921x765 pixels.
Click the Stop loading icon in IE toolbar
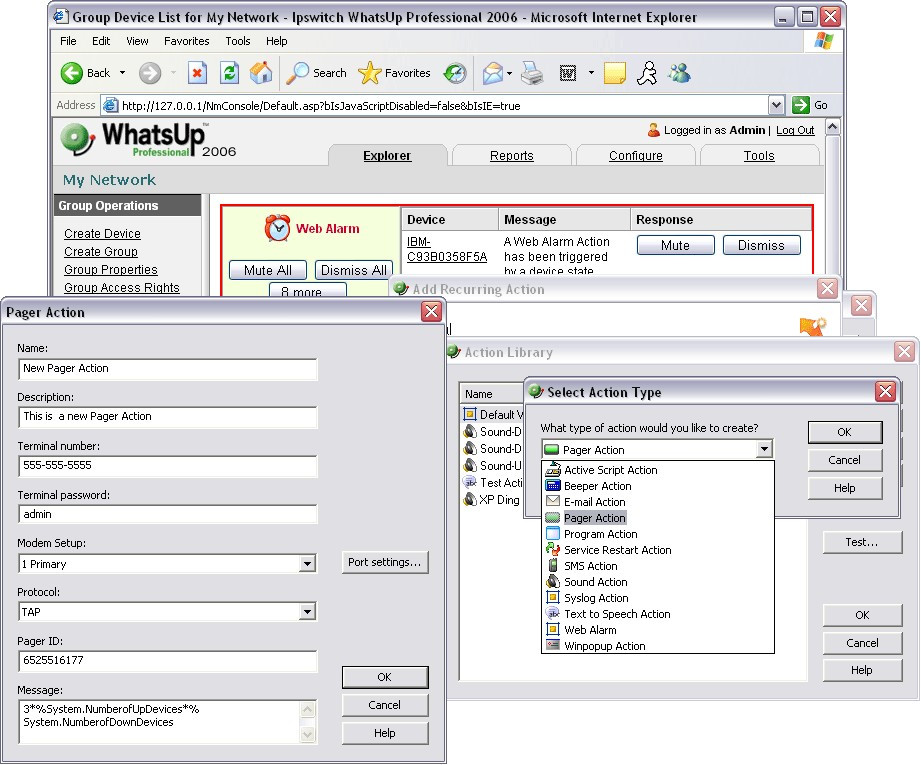pos(197,73)
